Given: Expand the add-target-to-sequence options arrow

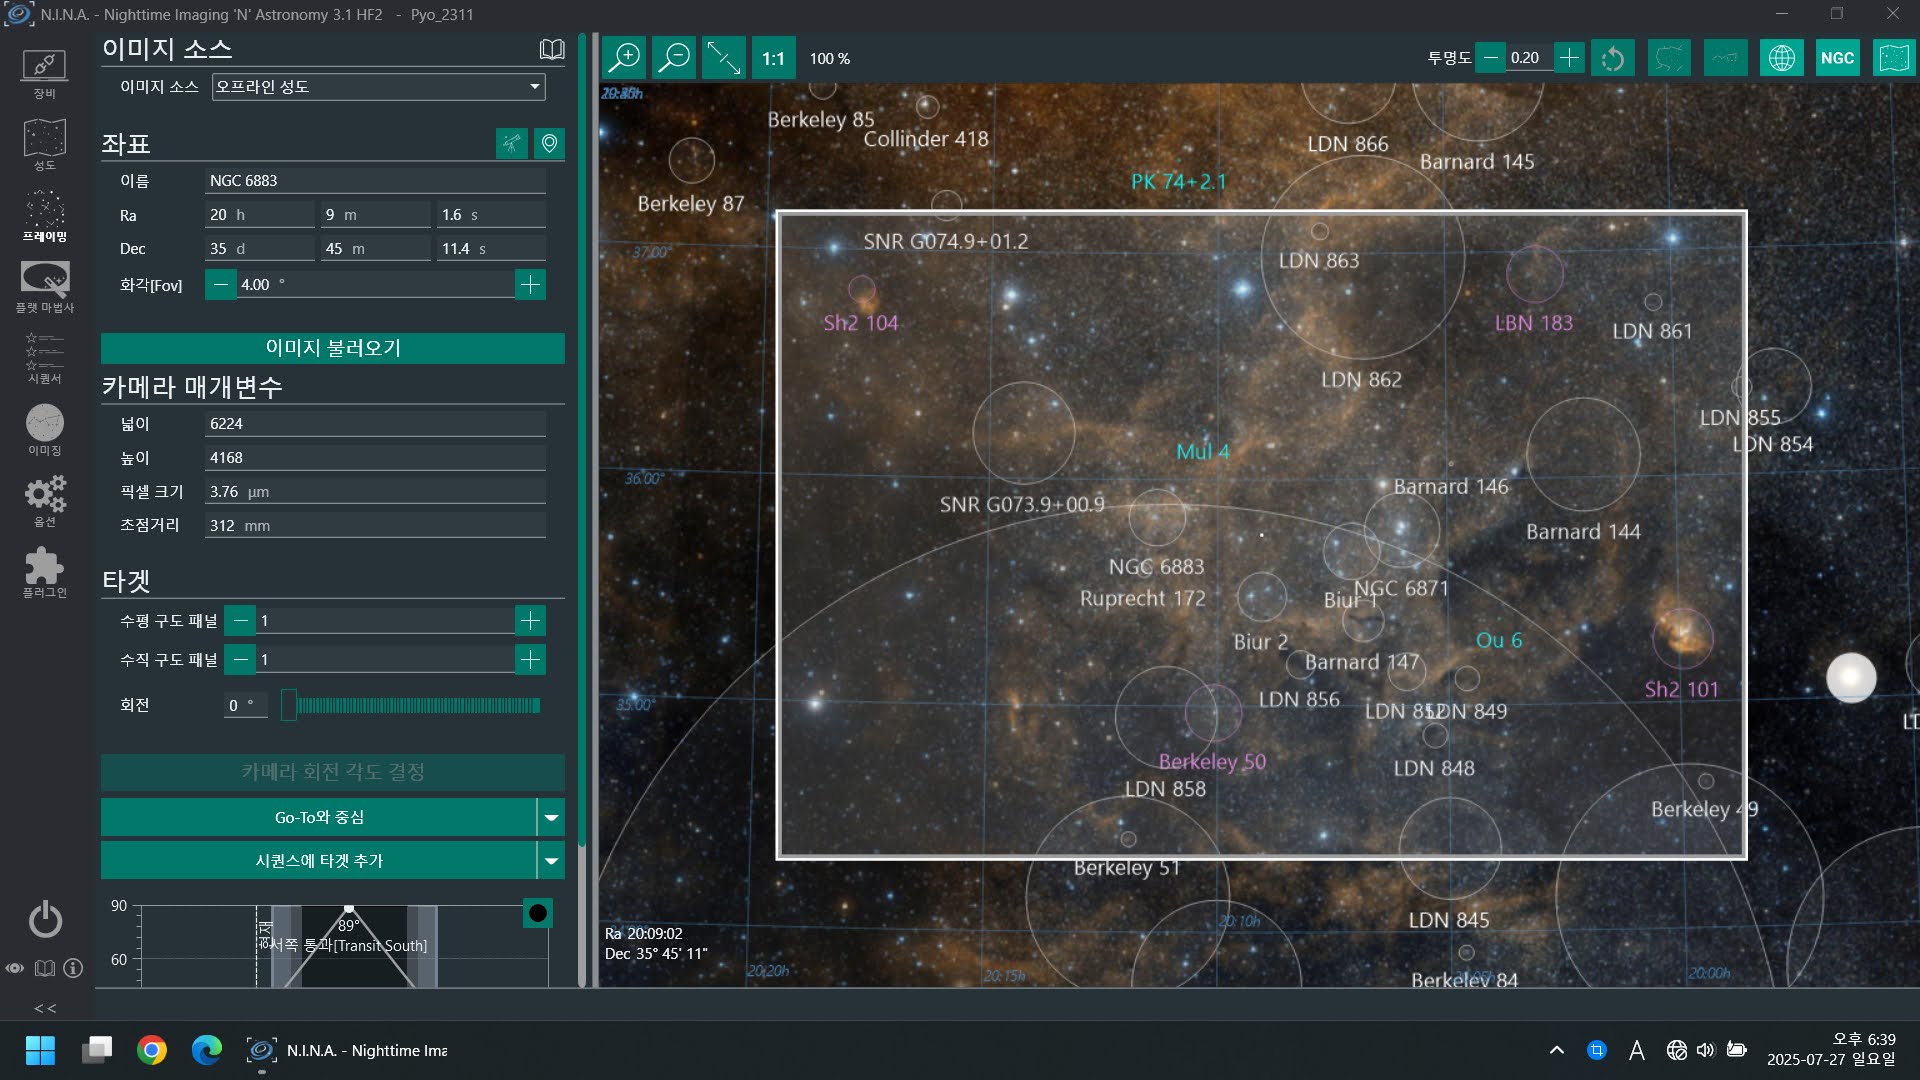Looking at the screenshot, I should click(551, 861).
